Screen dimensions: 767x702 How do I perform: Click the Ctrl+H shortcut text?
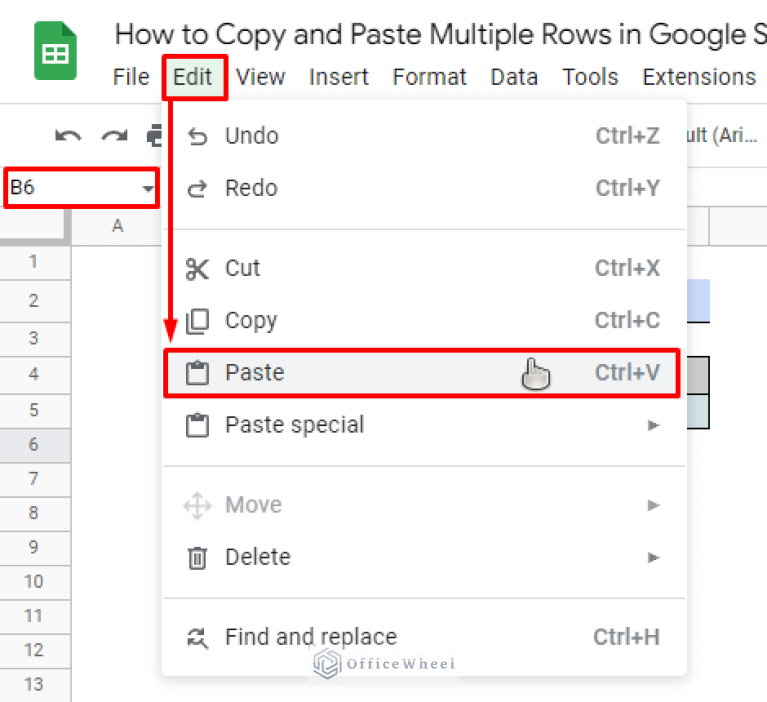click(627, 637)
